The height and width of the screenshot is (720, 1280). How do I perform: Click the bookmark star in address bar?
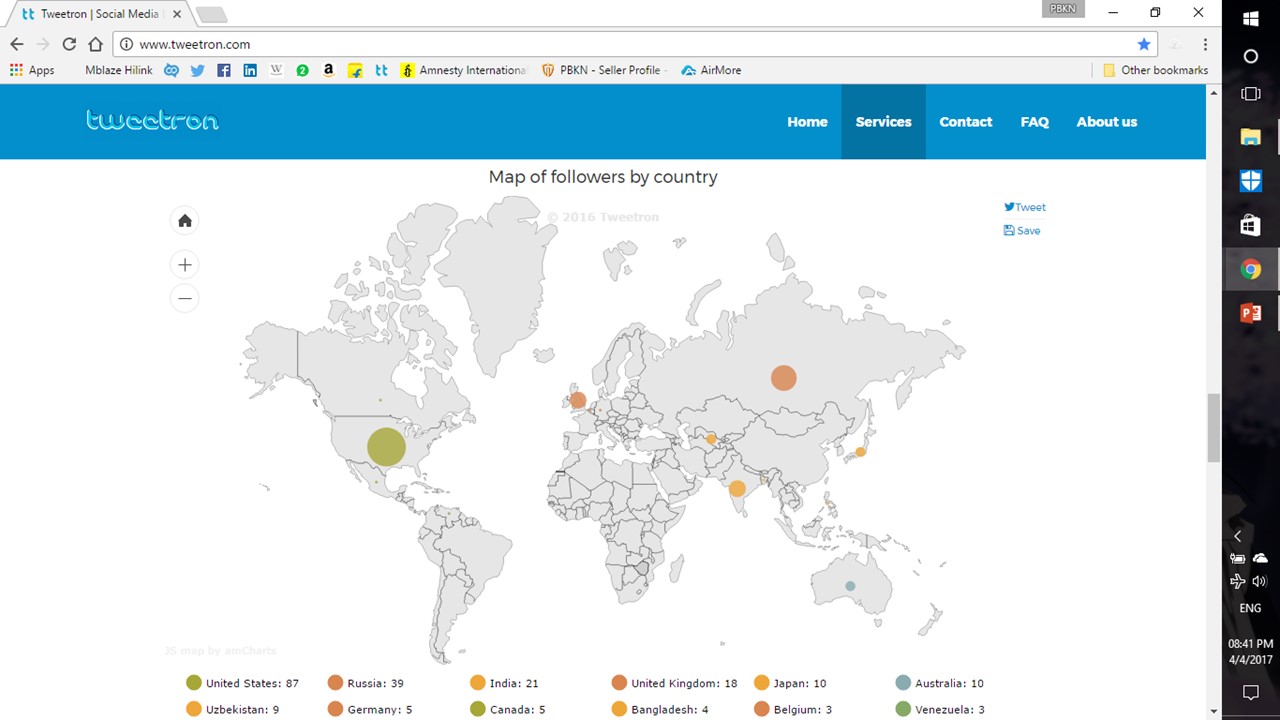1144,44
